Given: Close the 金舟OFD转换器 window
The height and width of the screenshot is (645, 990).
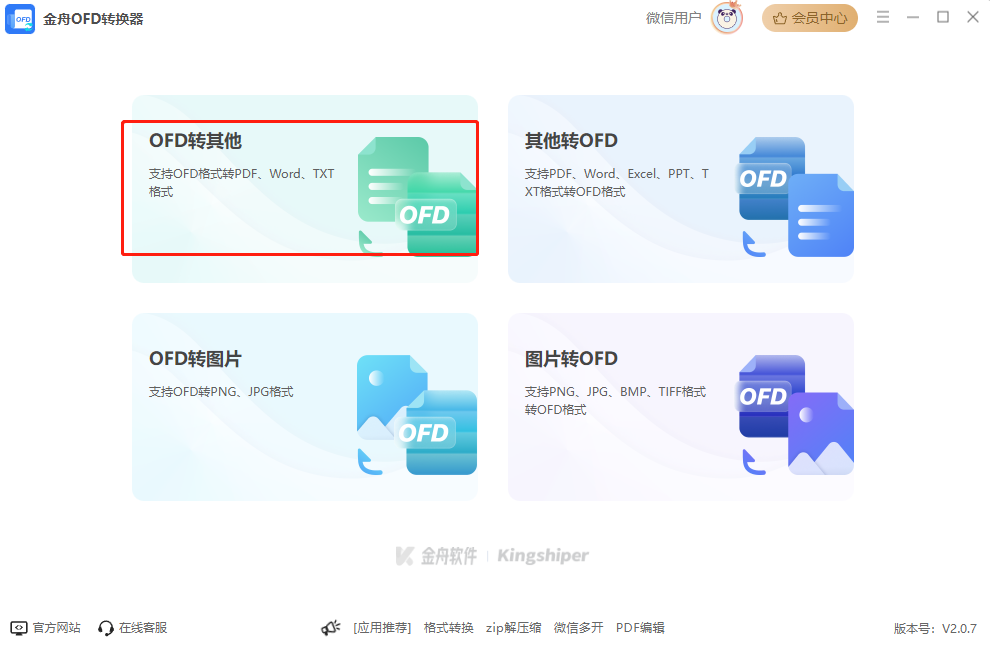Looking at the screenshot, I should (973, 17).
